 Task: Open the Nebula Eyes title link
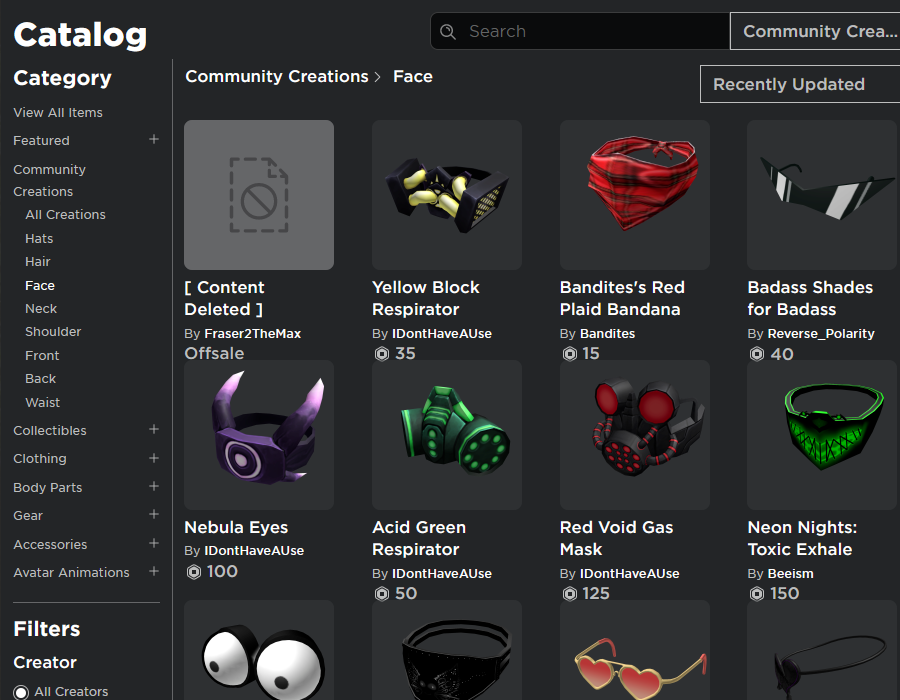[x=236, y=527]
